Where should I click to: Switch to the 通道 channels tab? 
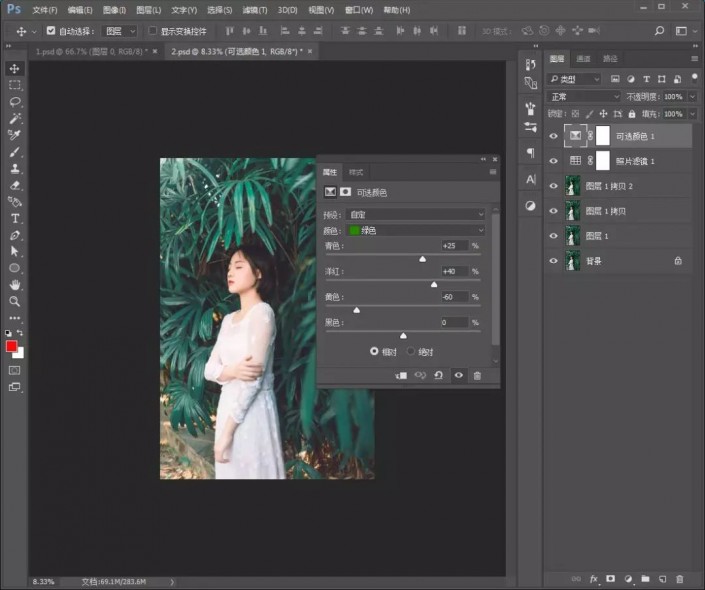583,58
